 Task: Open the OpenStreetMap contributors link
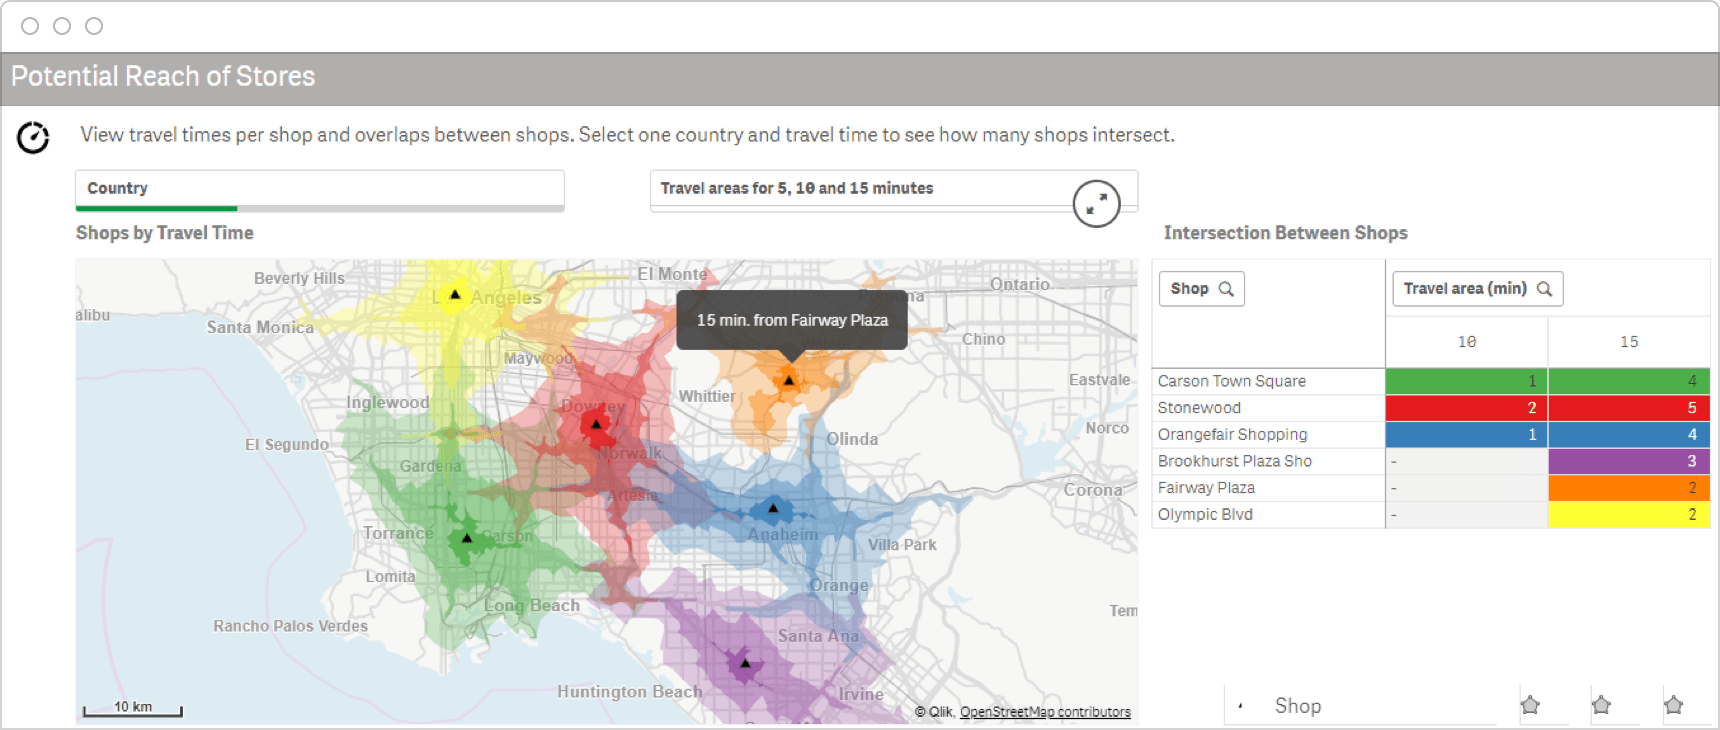(1045, 712)
